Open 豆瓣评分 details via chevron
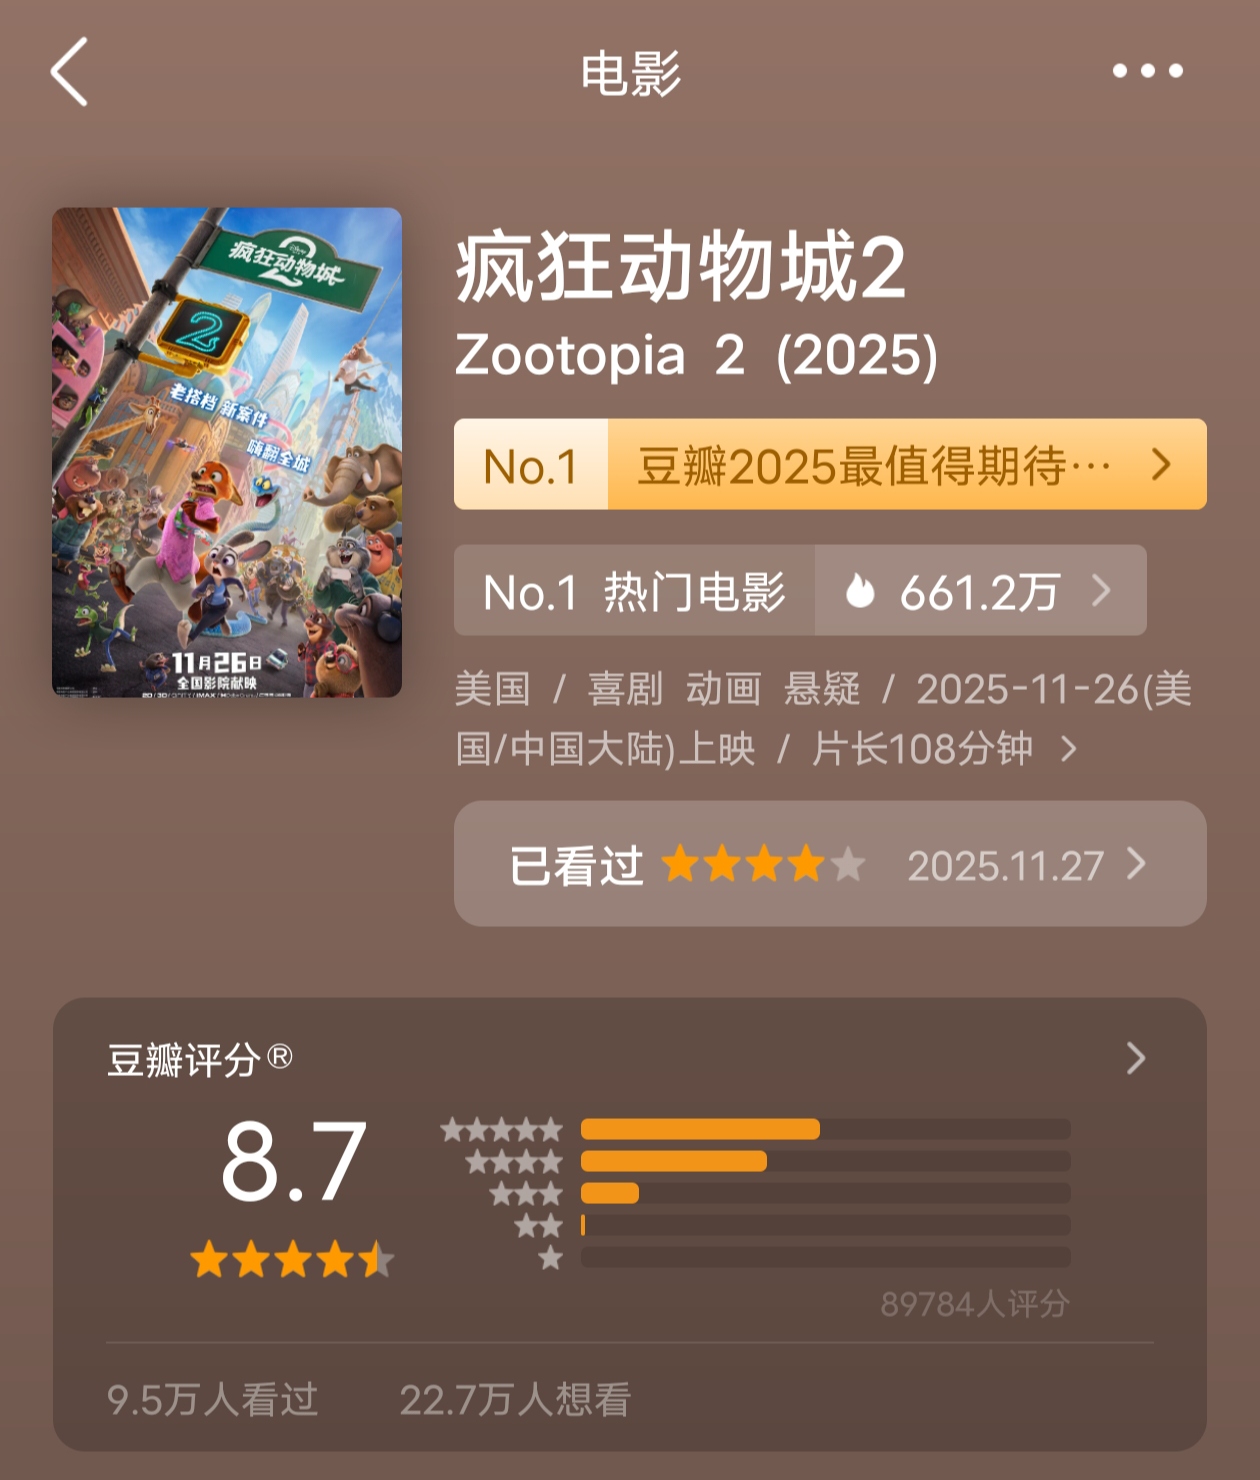Screen dimensions: 1260x1480 [1135, 1058]
